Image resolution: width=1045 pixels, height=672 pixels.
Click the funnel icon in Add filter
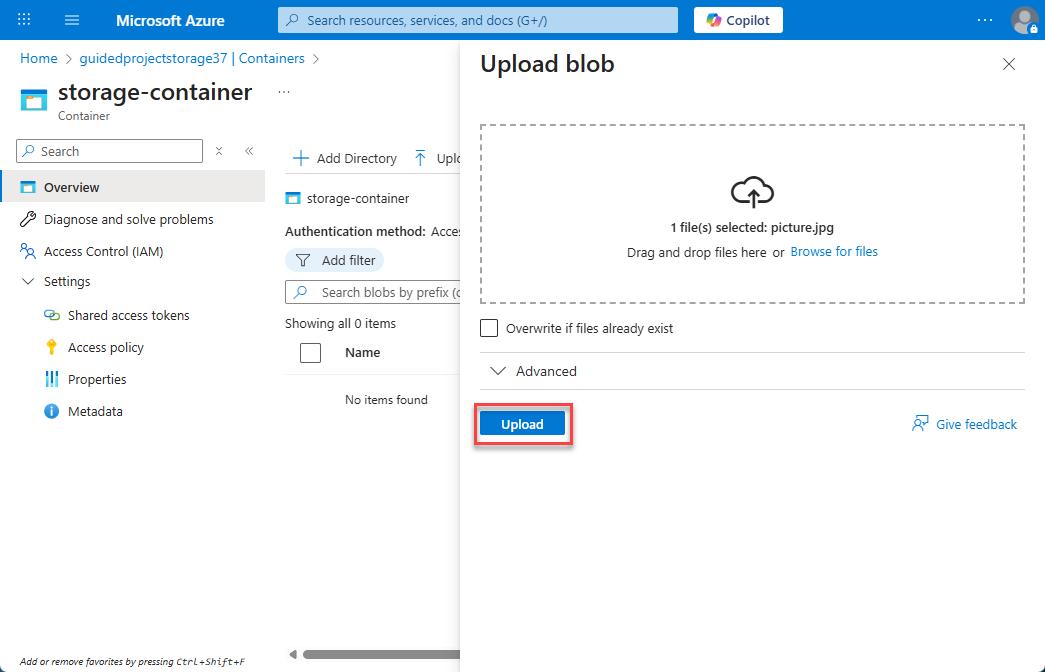303,260
